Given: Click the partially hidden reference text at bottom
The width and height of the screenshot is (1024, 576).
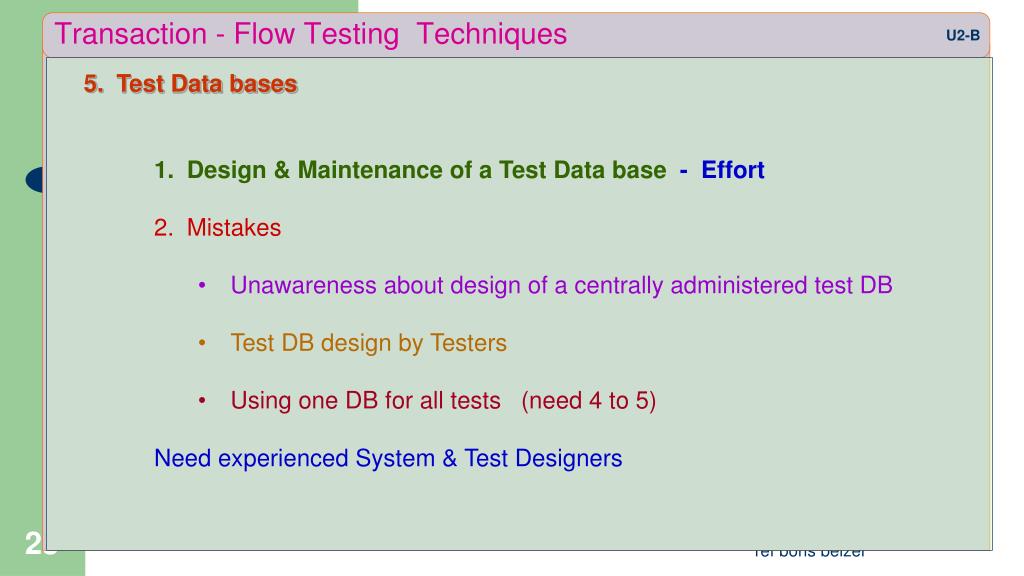Looking at the screenshot, I should (808, 554).
